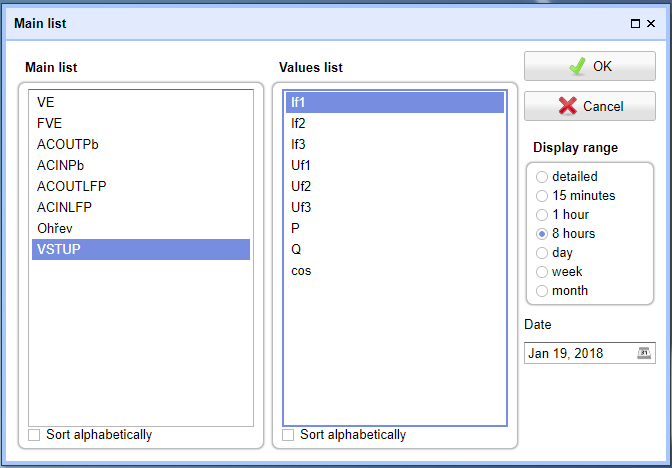Select Ohřev in the Main list

tap(141, 228)
